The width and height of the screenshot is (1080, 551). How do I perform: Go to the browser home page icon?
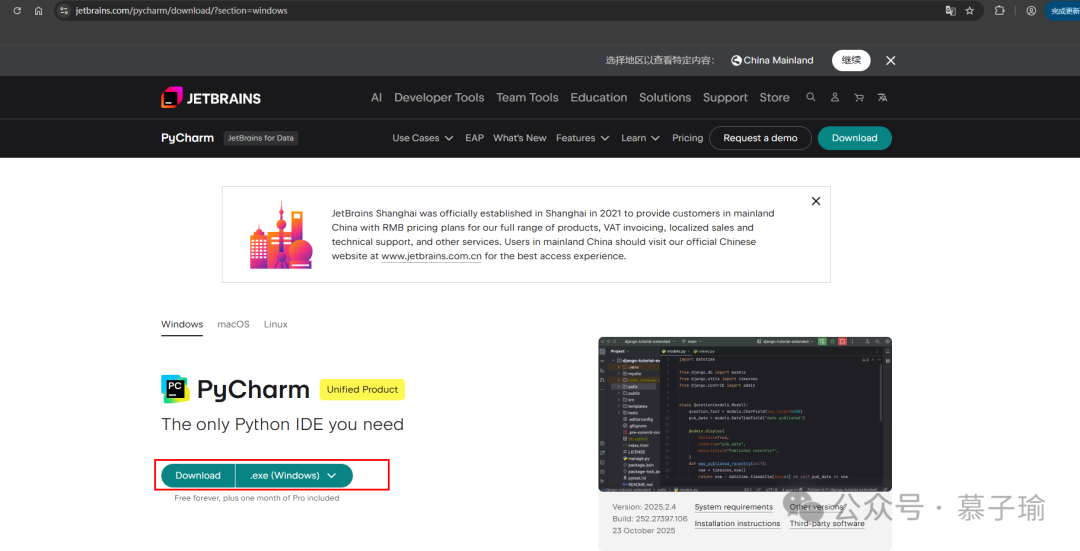point(39,10)
